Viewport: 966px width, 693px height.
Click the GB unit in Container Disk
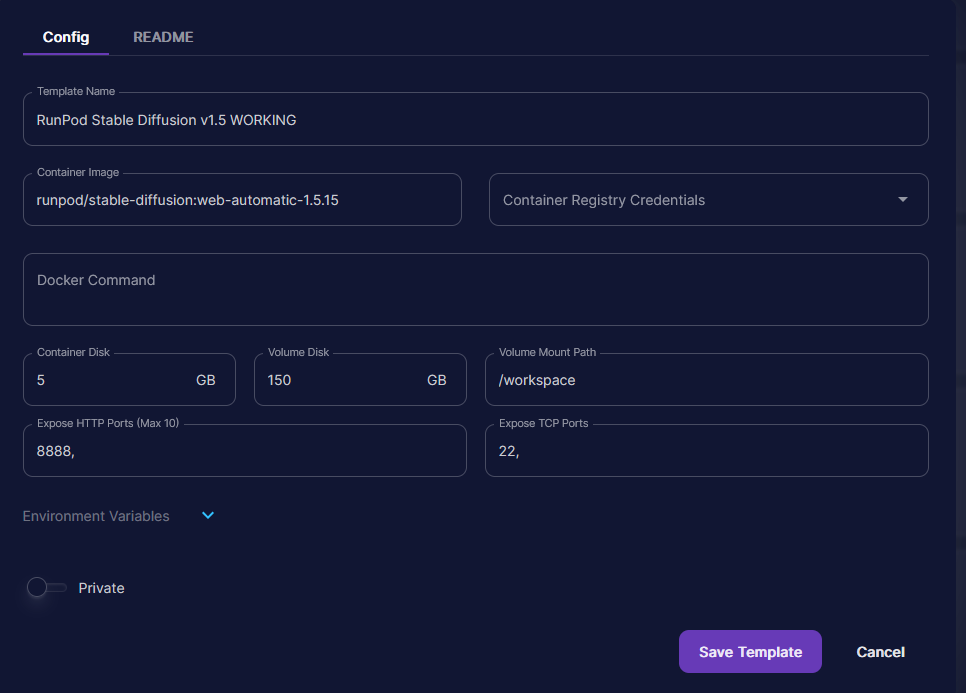[206, 380]
